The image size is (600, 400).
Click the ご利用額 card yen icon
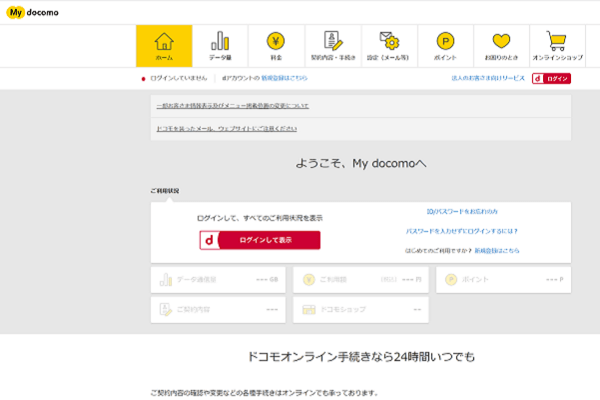point(309,279)
